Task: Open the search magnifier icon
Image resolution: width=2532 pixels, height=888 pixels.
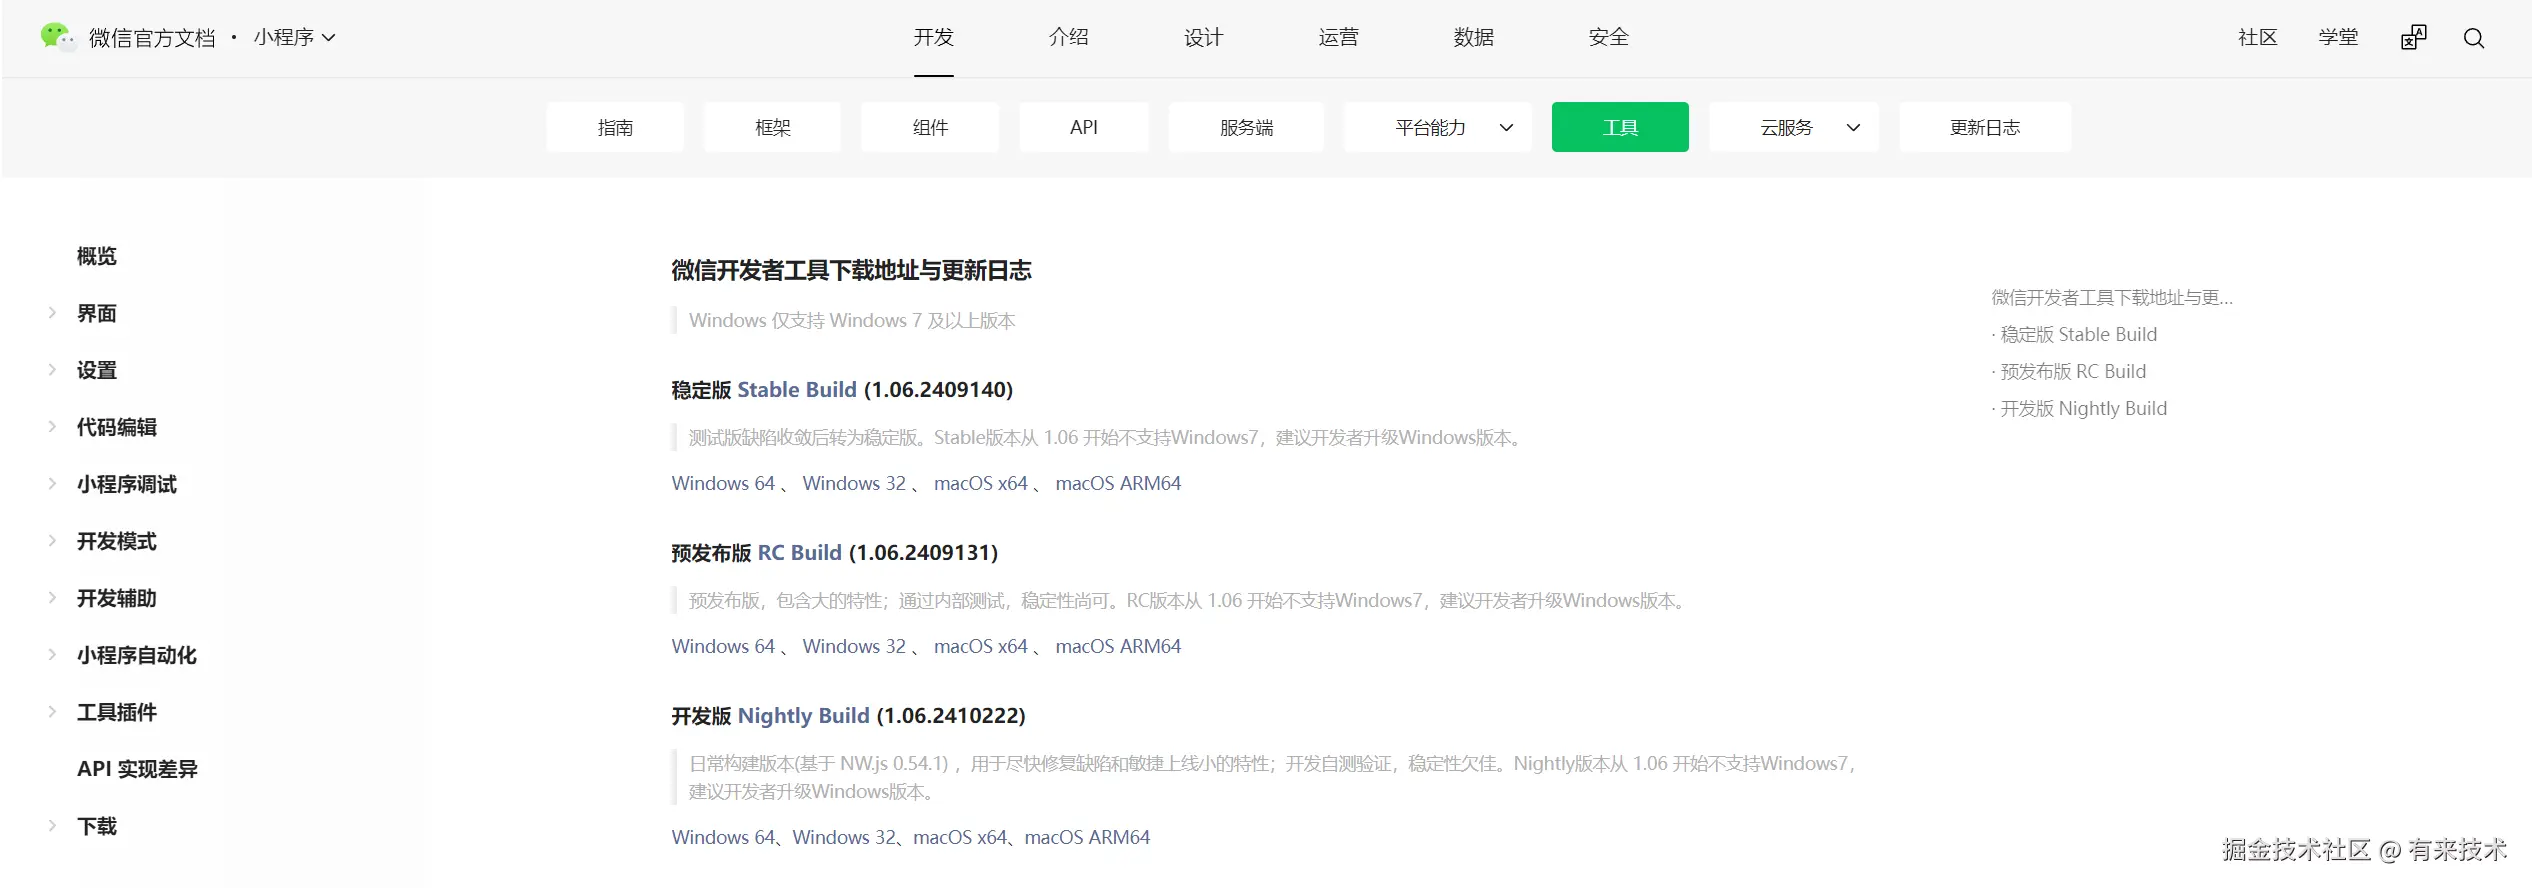Action: (x=2474, y=38)
